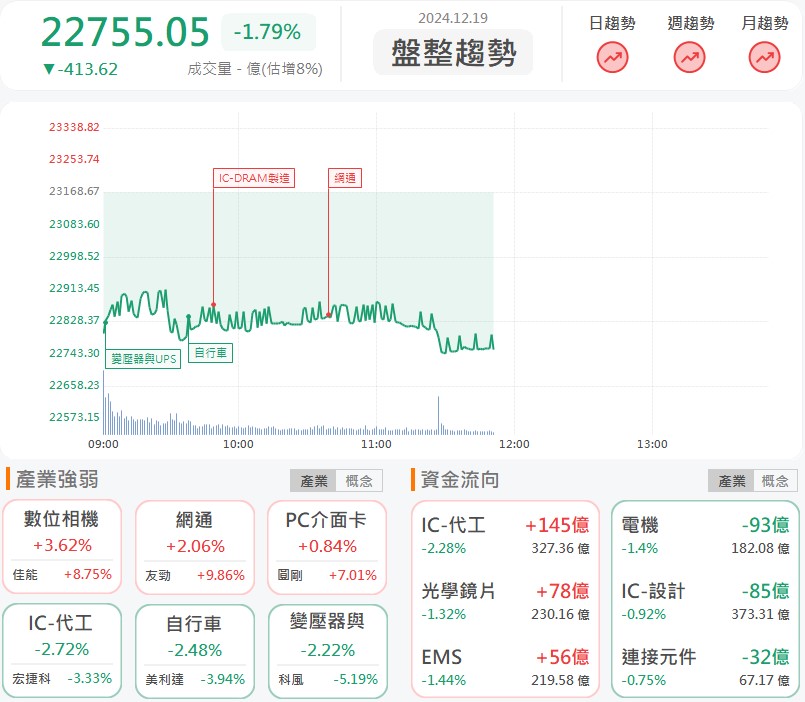
Task: Open the 自行車 industry card
Action: (x=194, y=650)
